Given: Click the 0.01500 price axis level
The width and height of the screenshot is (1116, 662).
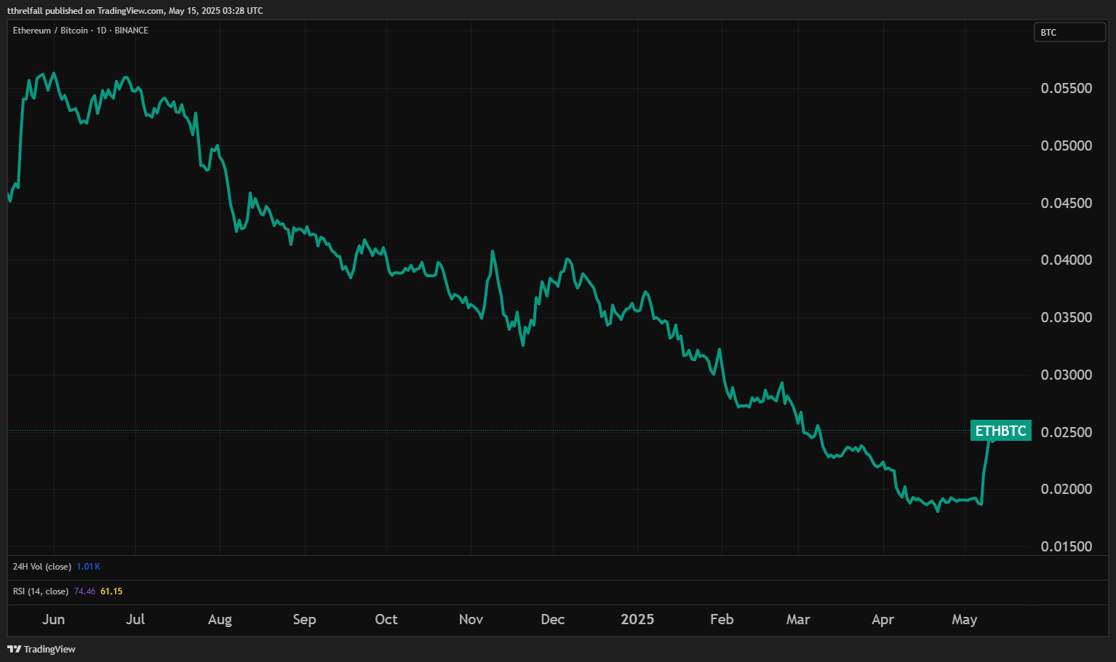Looking at the screenshot, I should (x=1066, y=547).
